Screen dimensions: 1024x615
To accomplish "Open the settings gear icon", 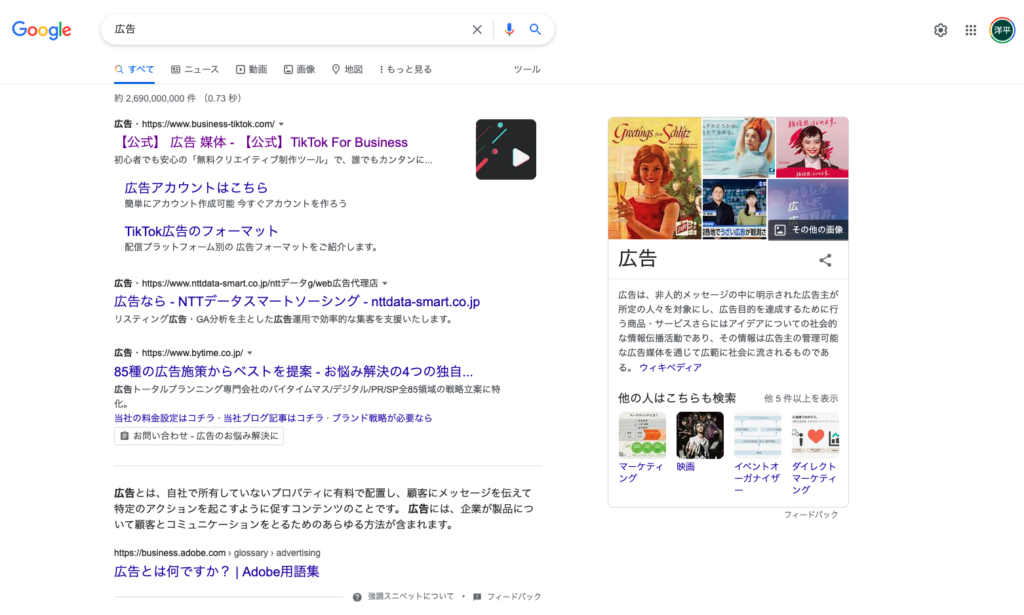I will pyautogui.click(x=940, y=30).
